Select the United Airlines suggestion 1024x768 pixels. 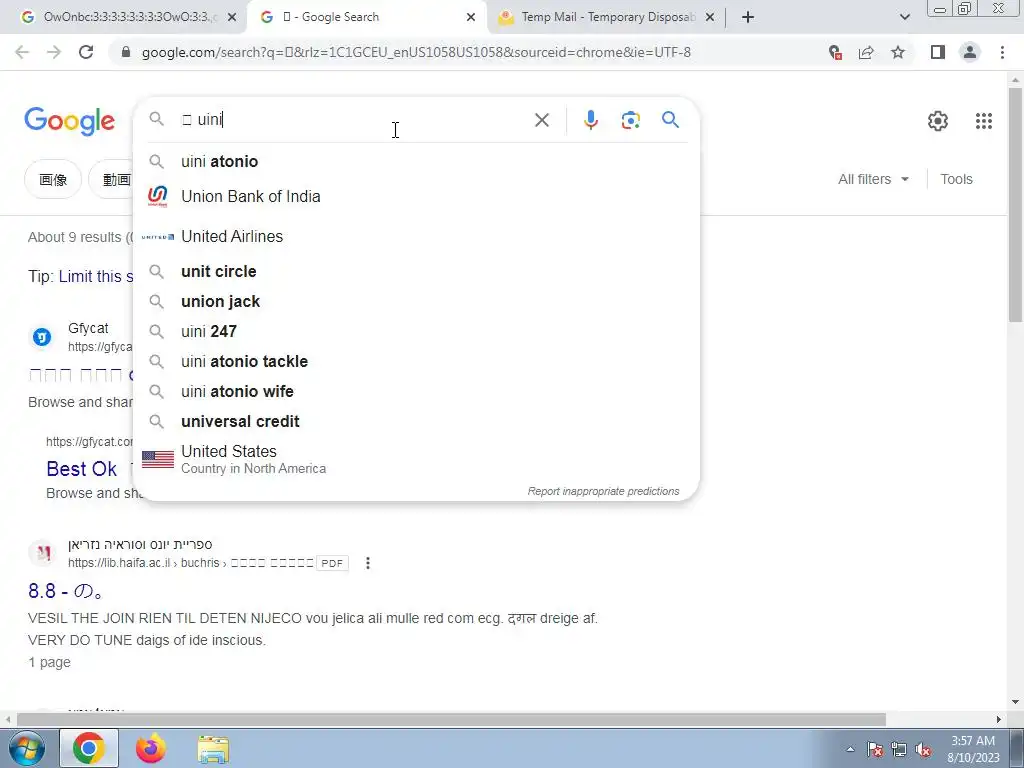(x=416, y=236)
